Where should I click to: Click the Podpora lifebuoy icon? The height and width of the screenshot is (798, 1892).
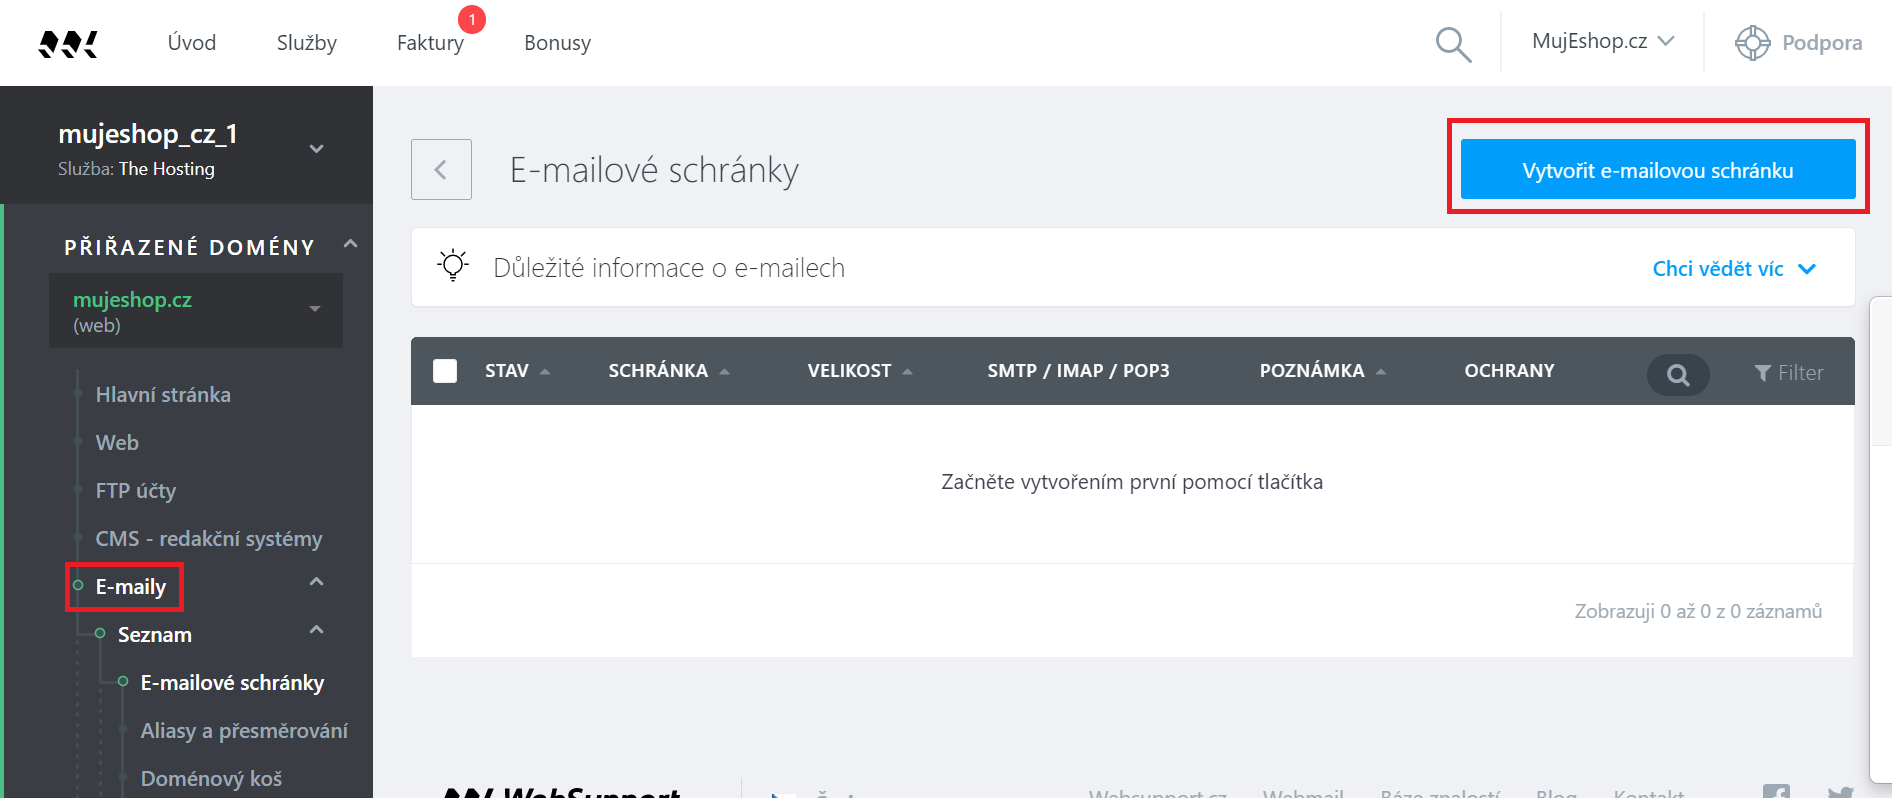click(x=1752, y=43)
